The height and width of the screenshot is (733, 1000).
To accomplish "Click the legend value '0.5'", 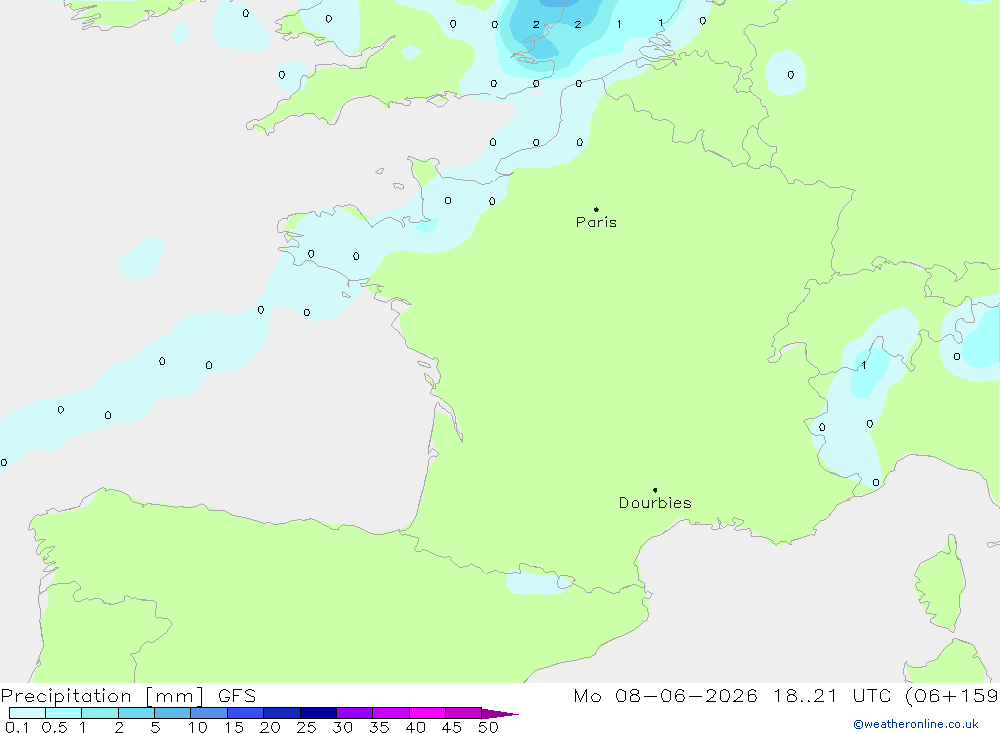I will pyautogui.click(x=54, y=727).
